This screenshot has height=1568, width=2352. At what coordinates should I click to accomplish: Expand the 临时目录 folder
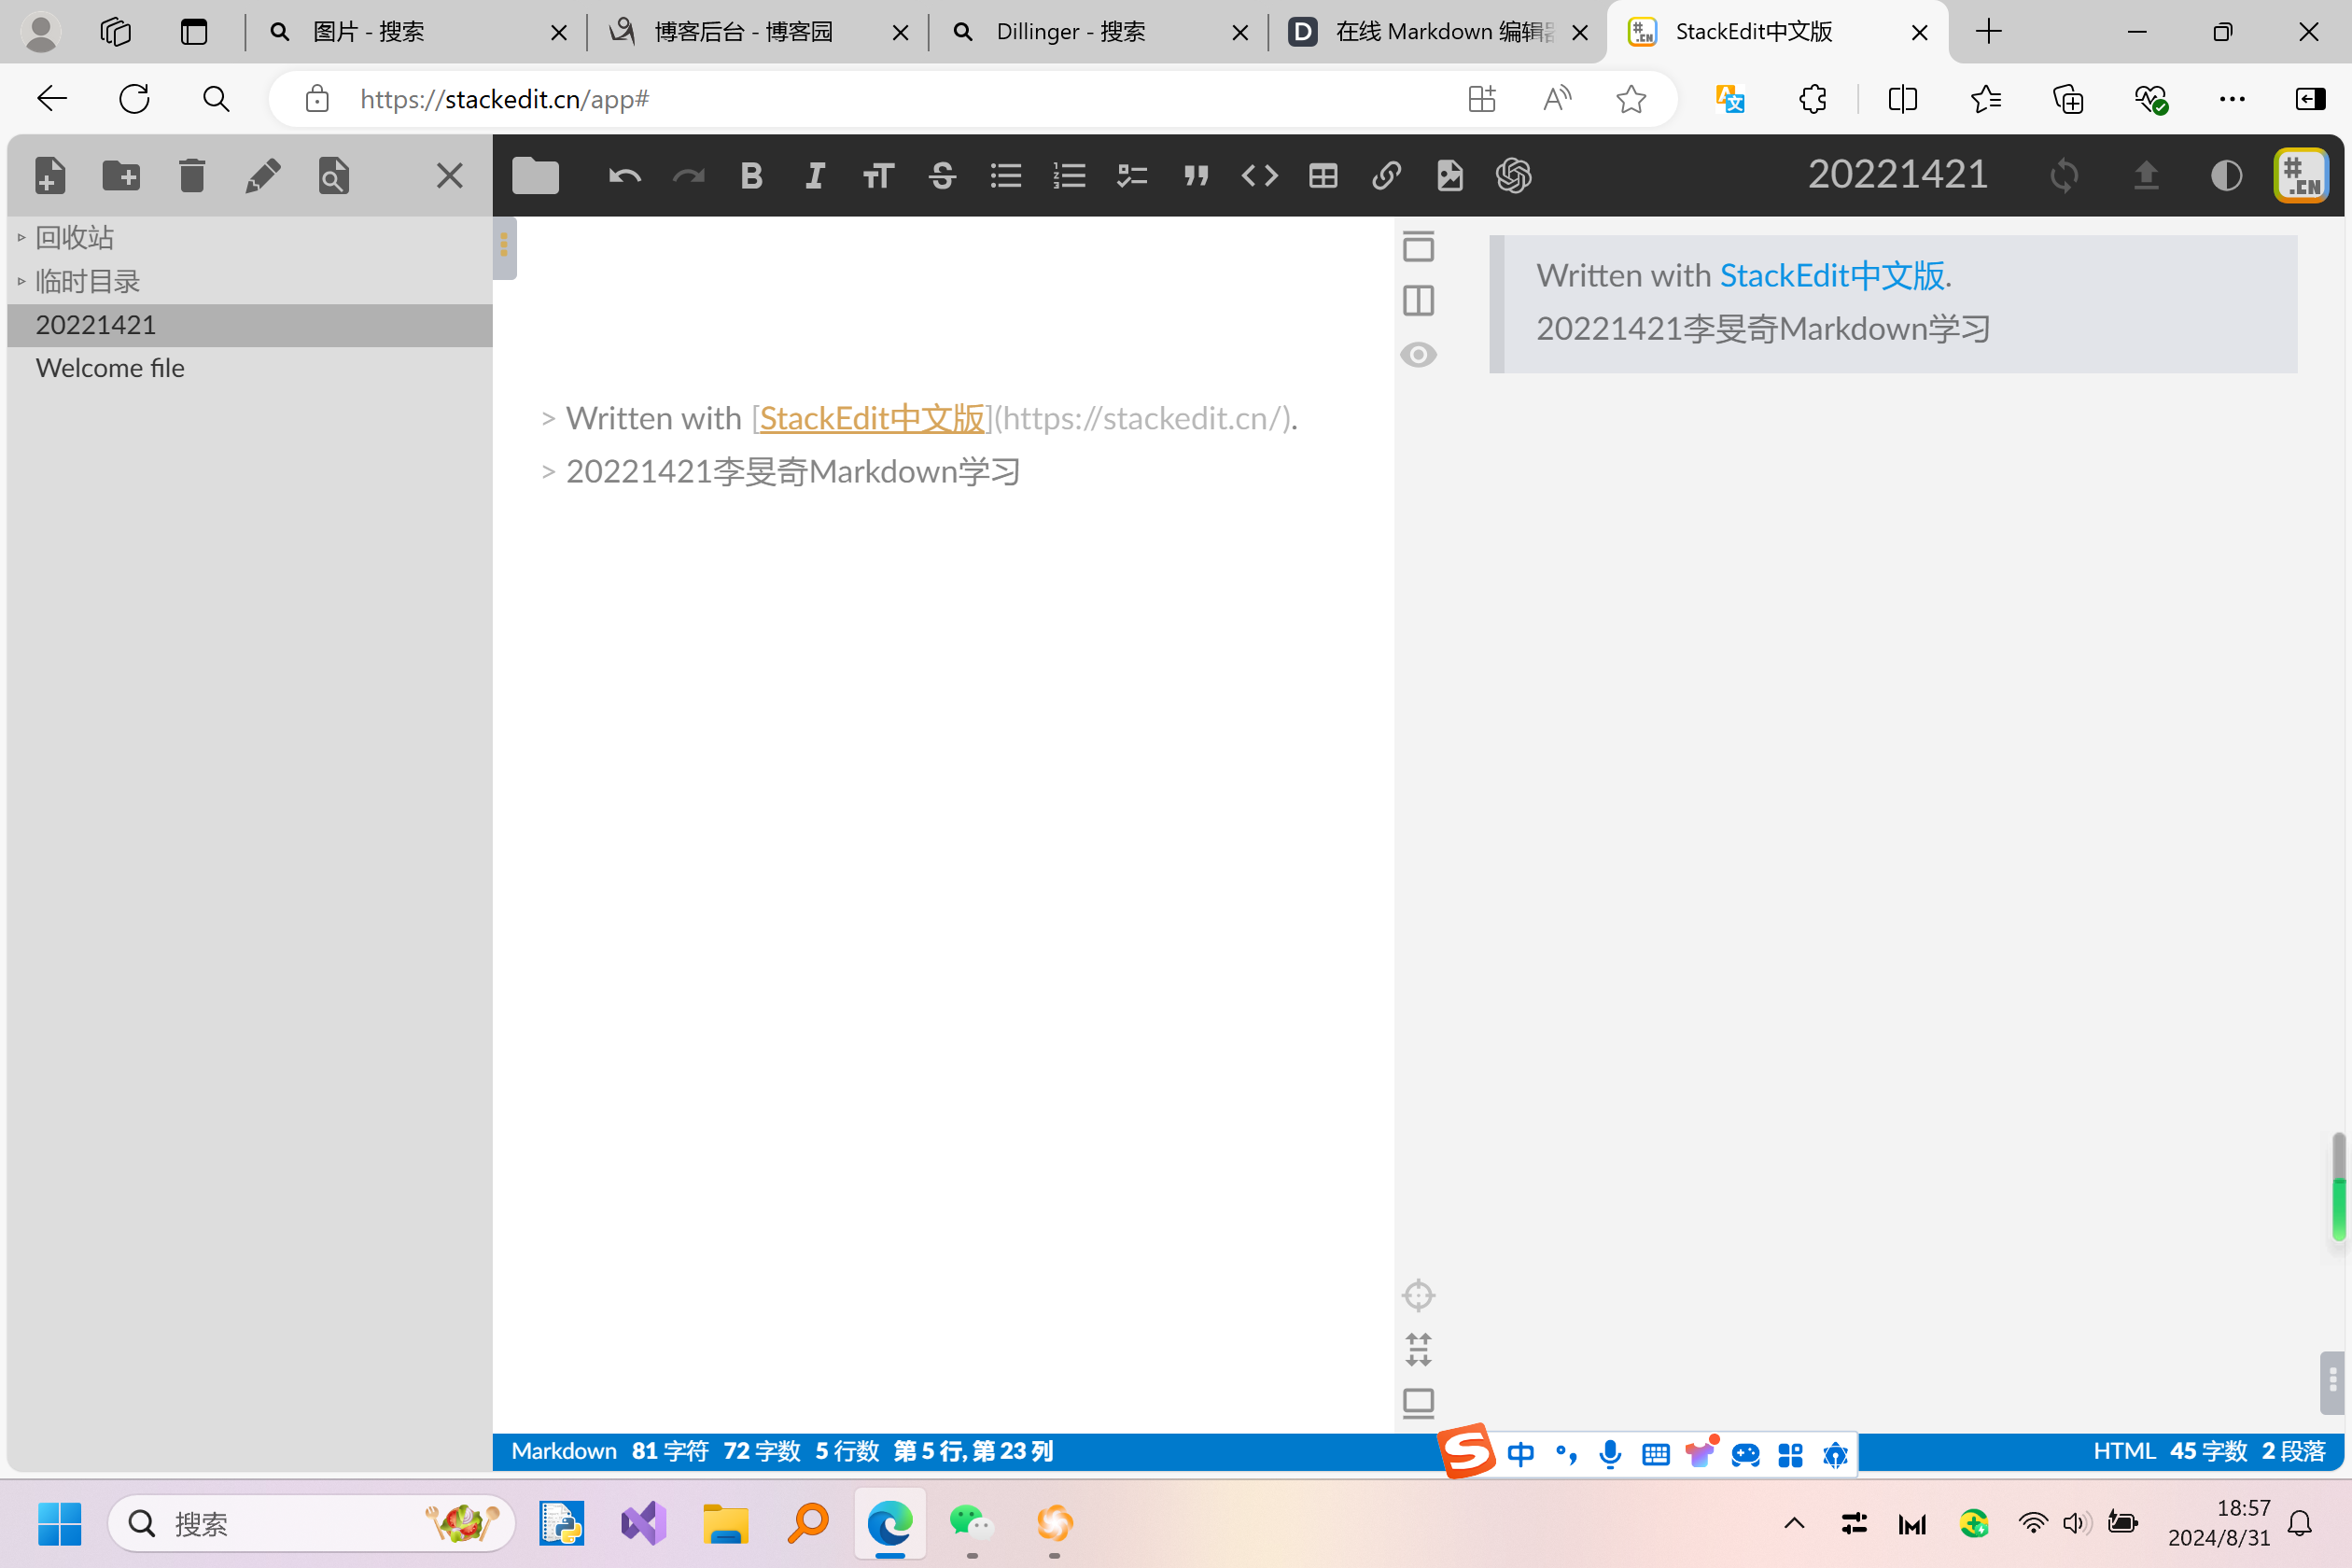[x=250, y=281]
